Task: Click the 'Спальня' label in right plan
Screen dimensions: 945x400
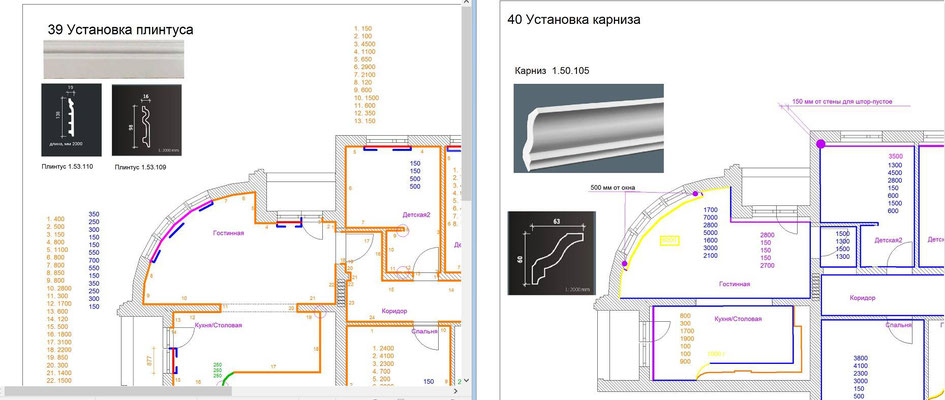Action: (898, 325)
